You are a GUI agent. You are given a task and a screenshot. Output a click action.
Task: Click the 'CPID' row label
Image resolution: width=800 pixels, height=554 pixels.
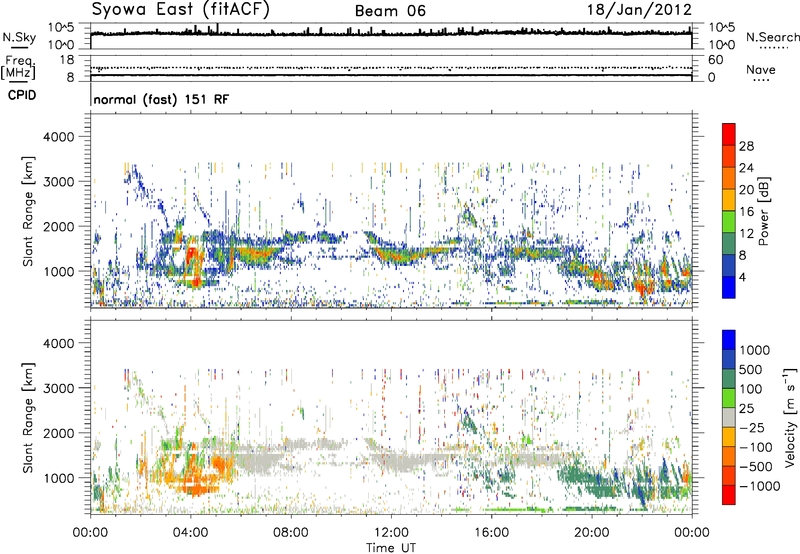click(x=22, y=95)
